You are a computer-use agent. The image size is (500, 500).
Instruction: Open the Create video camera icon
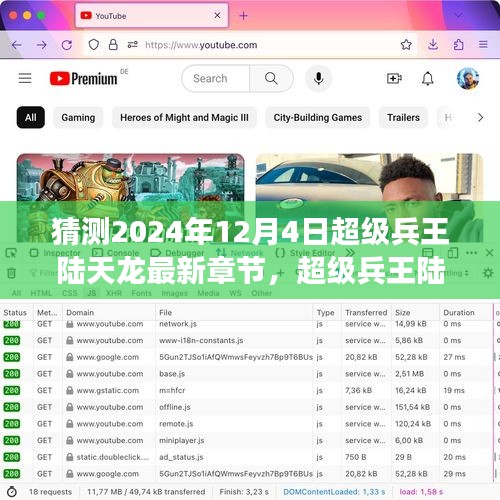point(394,79)
